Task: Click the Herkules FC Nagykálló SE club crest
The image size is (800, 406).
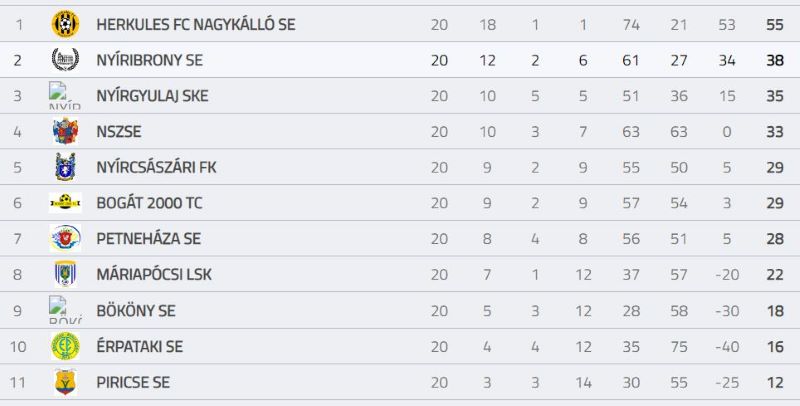Action: pos(65,24)
